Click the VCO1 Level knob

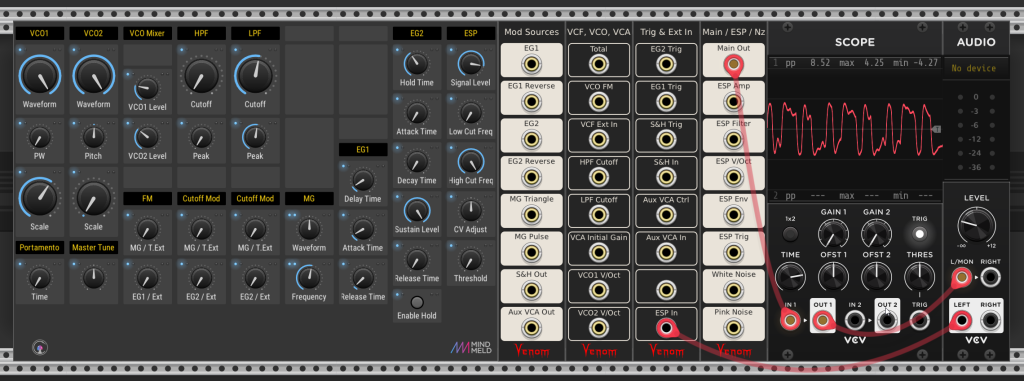pyautogui.click(x=148, y=88)
